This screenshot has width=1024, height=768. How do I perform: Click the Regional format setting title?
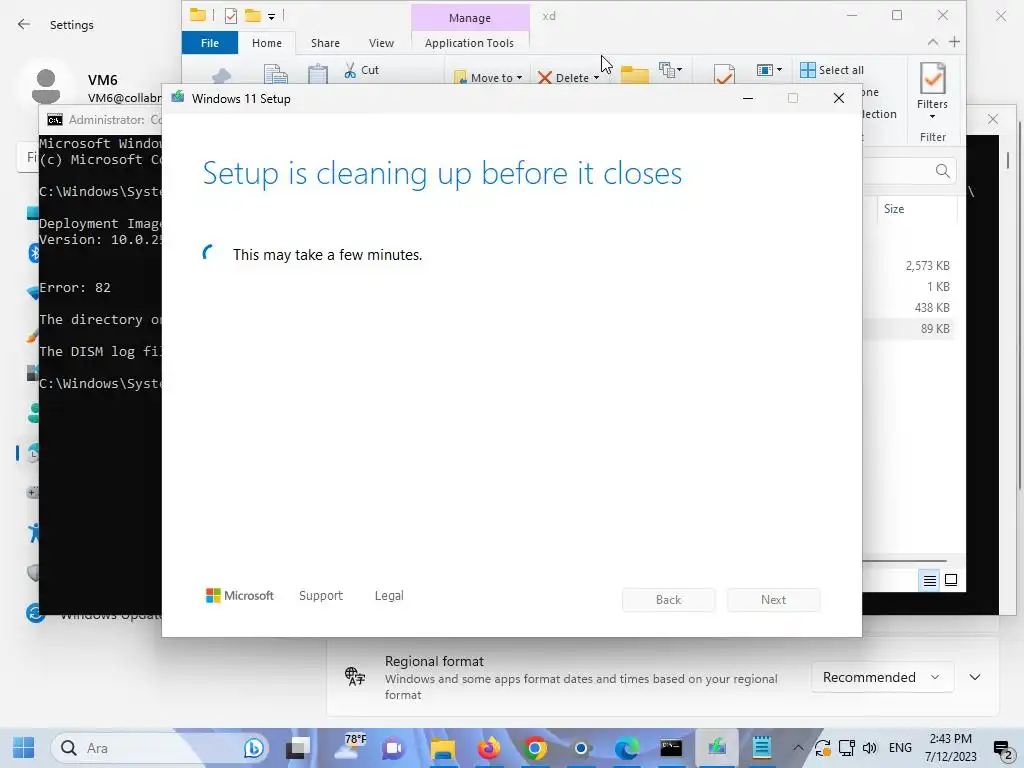(x=434, y=662)
